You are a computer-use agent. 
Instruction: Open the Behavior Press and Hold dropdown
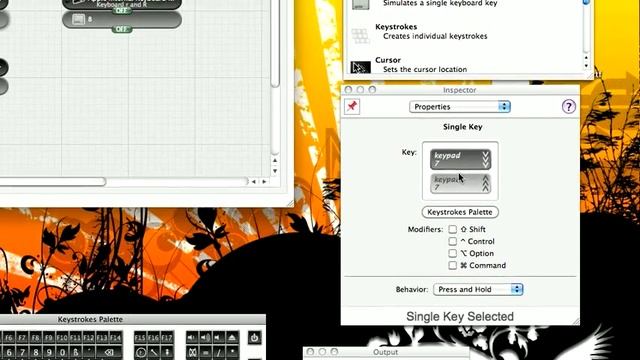point(478,289)
